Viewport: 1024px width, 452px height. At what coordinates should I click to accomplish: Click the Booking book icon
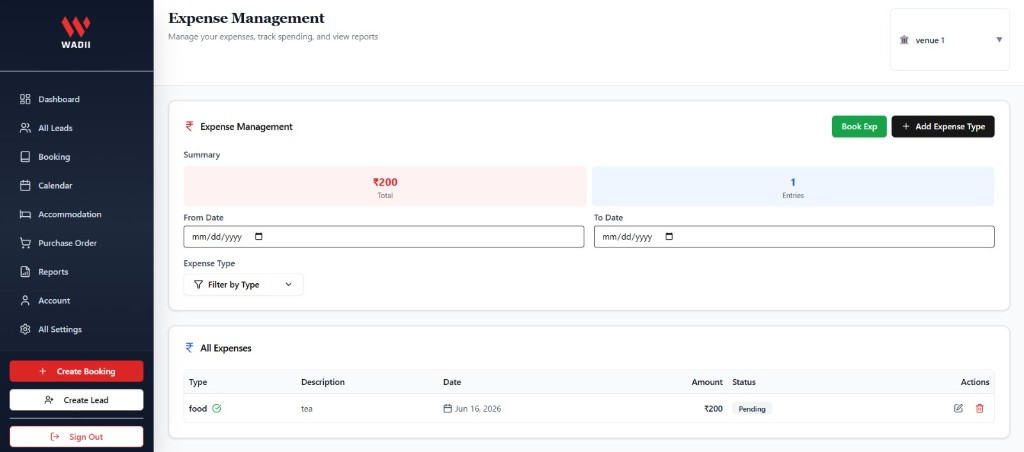(25, 157)
